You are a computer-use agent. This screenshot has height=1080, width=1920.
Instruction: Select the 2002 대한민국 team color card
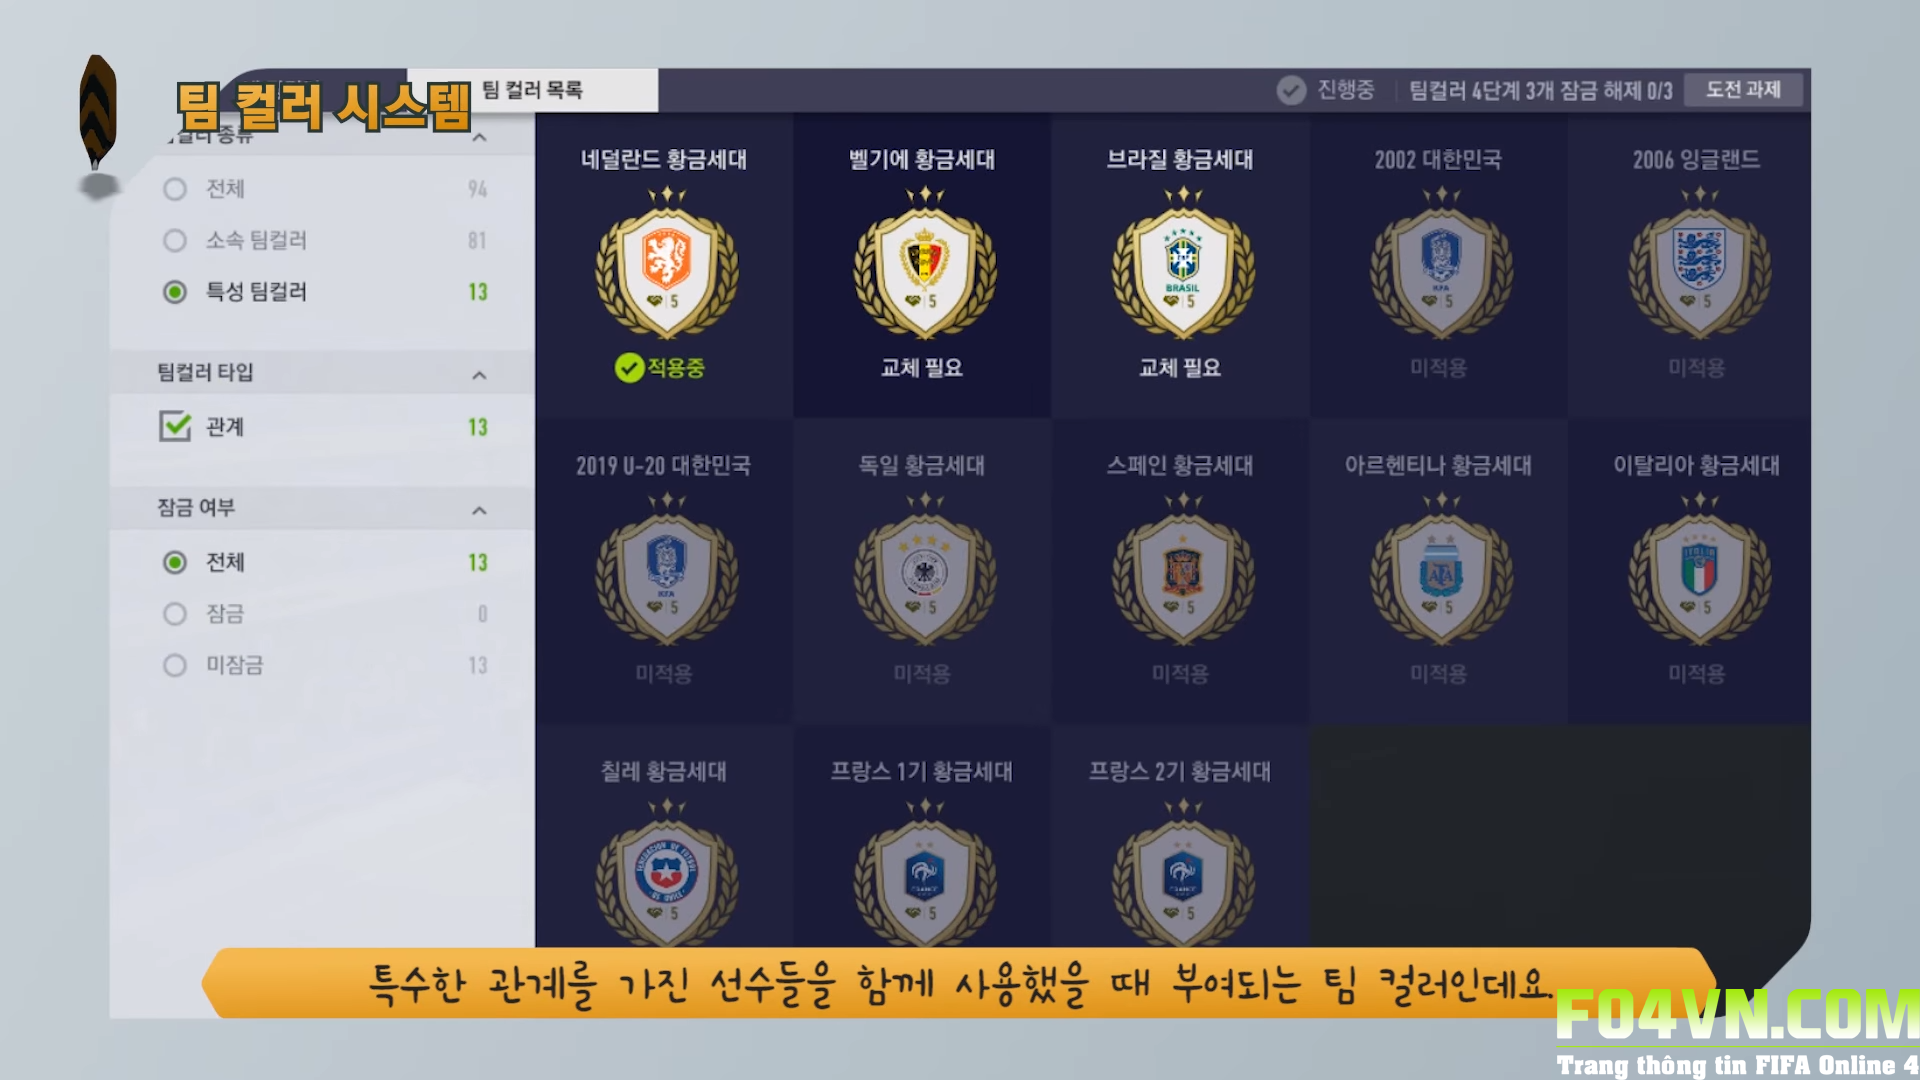pyautogui.click(x=1438, y=265)
